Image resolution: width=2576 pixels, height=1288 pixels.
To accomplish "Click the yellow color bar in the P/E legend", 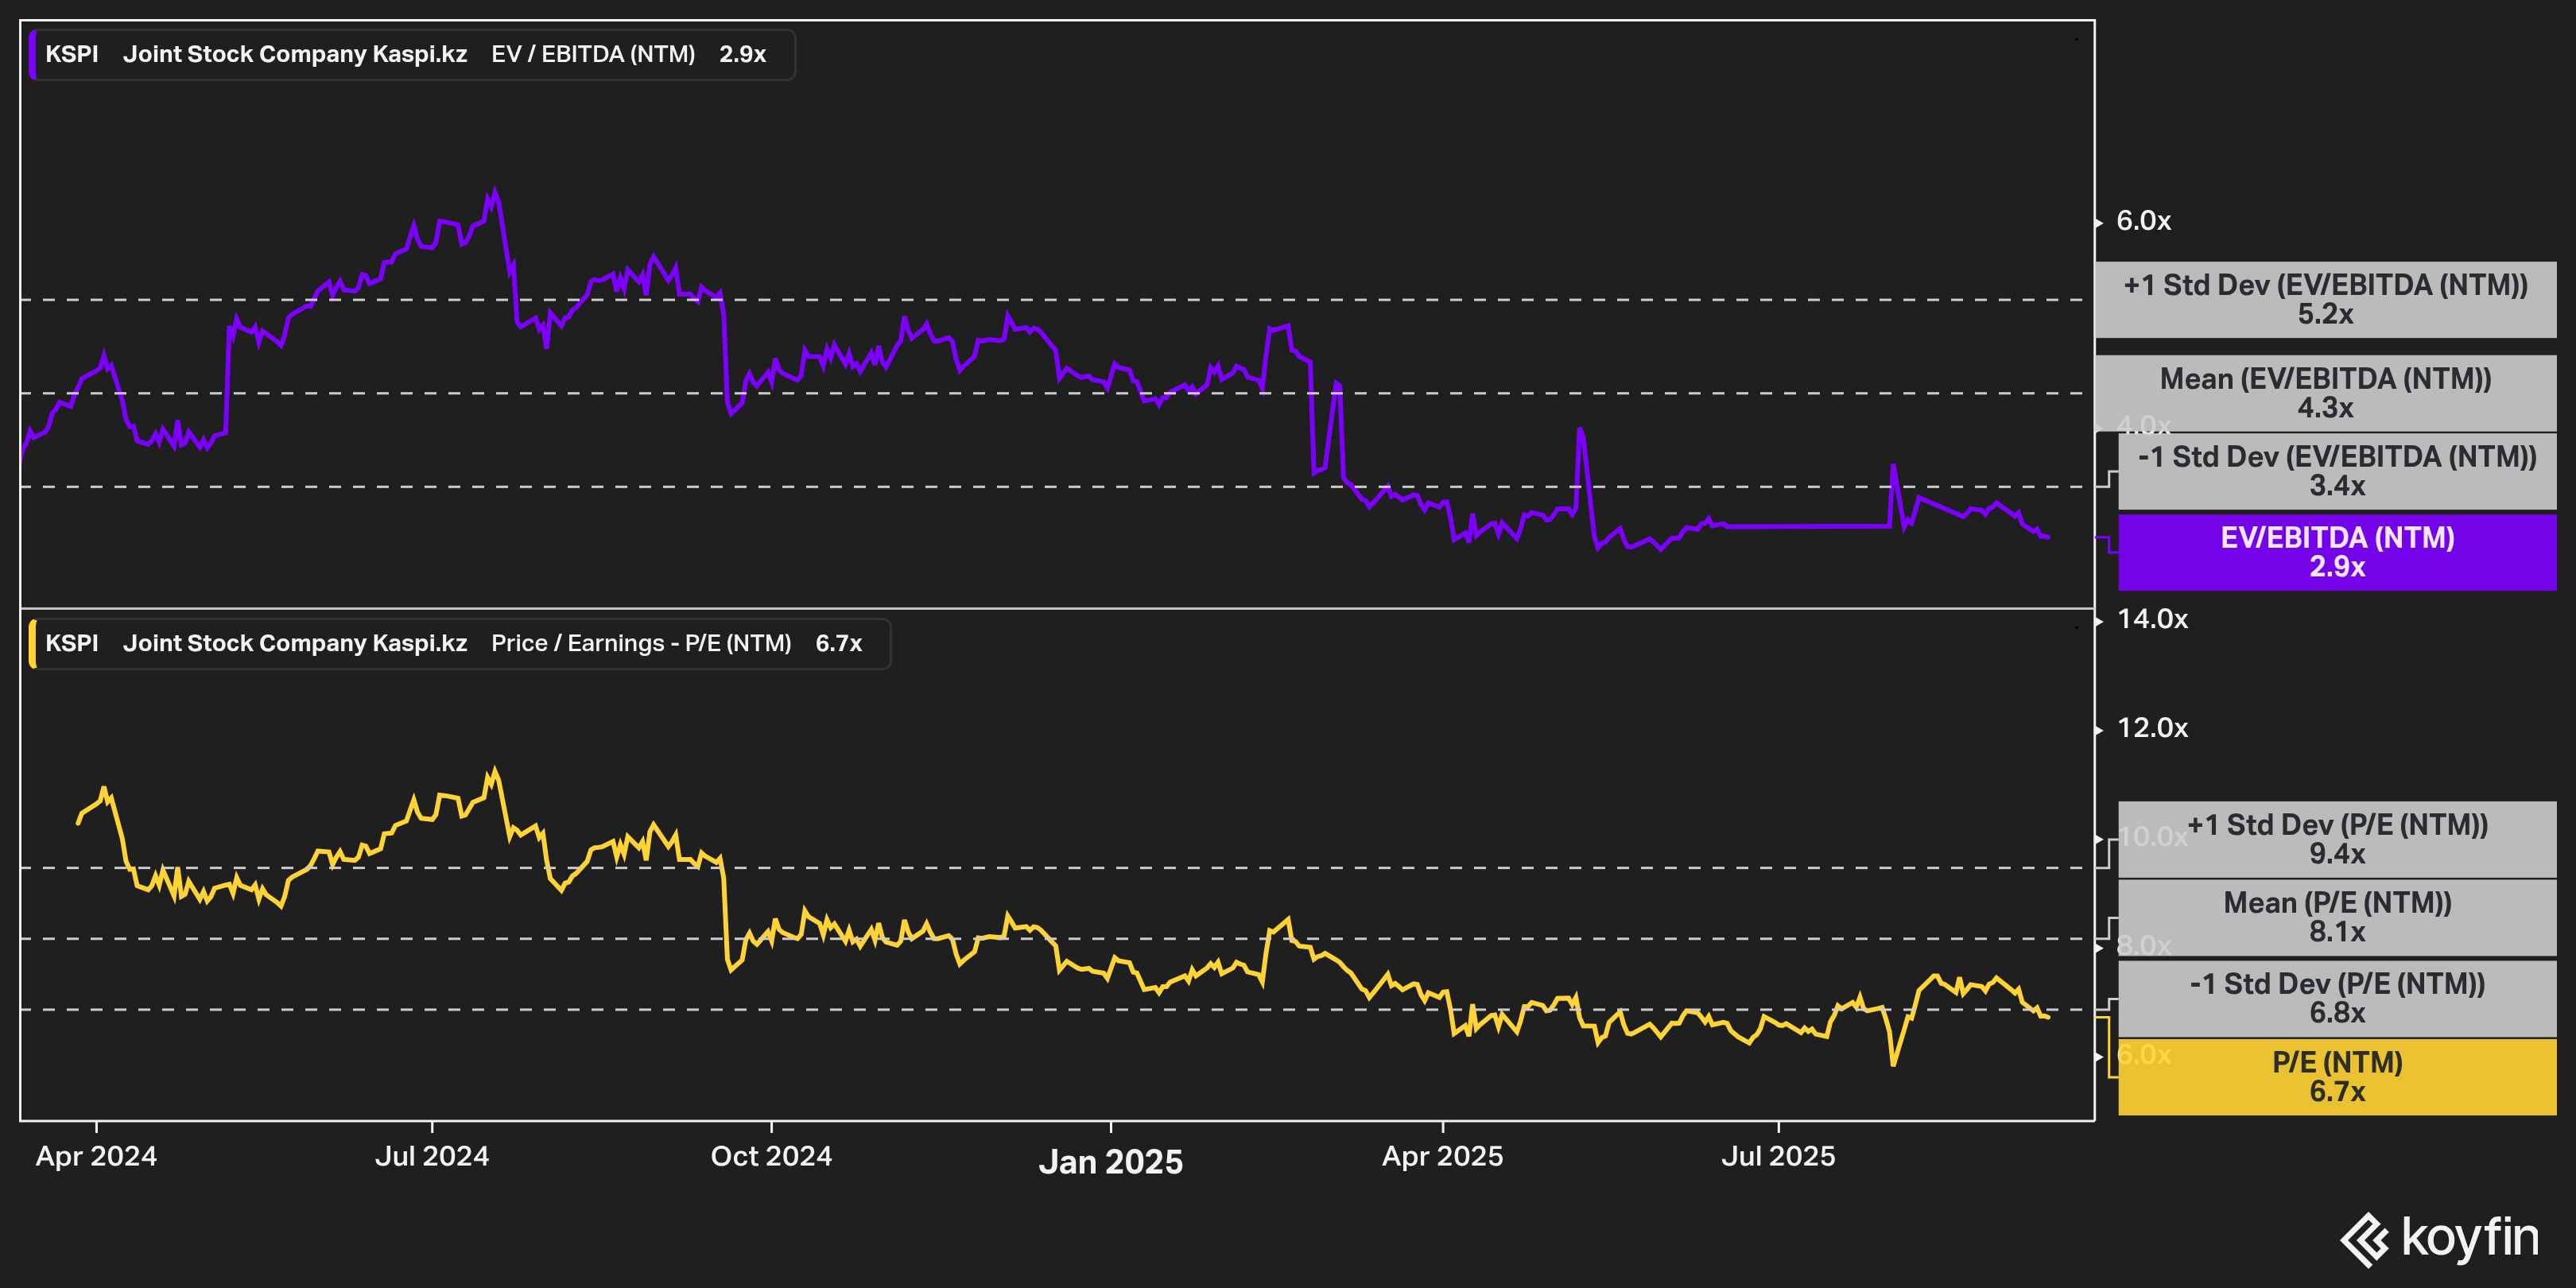I will tap(33, 644).
